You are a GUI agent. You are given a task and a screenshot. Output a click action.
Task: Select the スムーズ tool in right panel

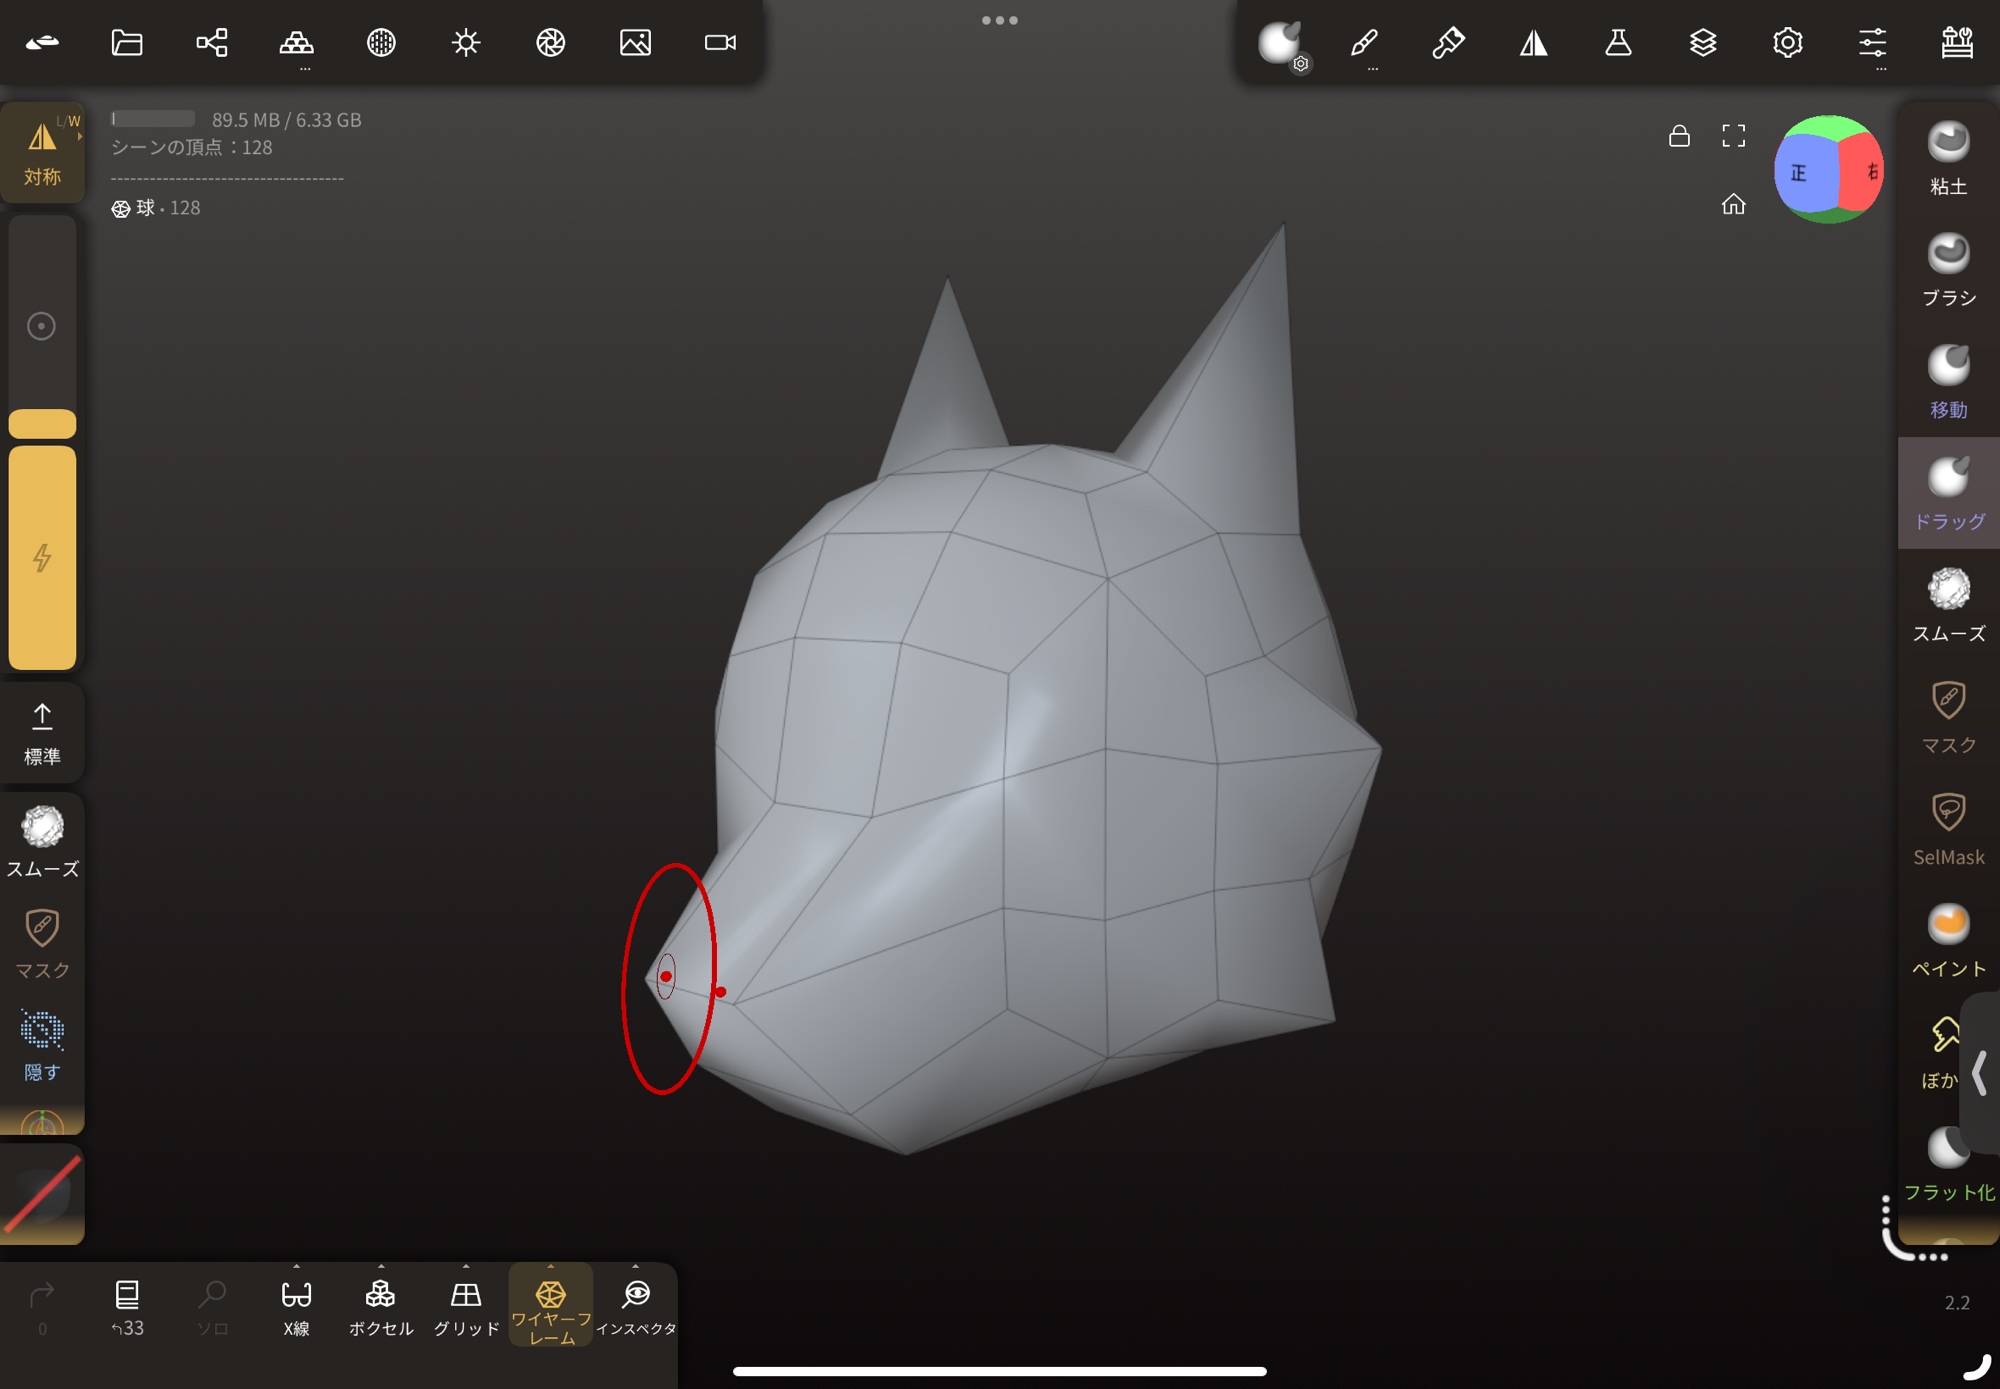[1948, 604]
